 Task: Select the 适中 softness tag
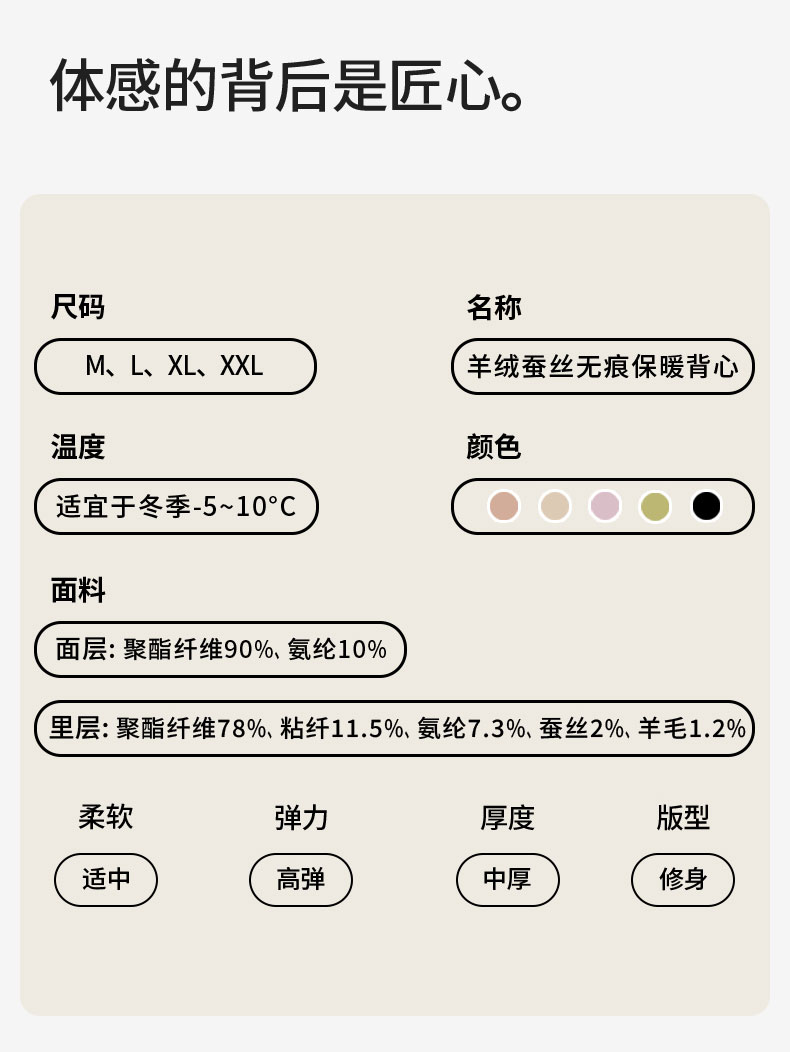coord(106,880)
